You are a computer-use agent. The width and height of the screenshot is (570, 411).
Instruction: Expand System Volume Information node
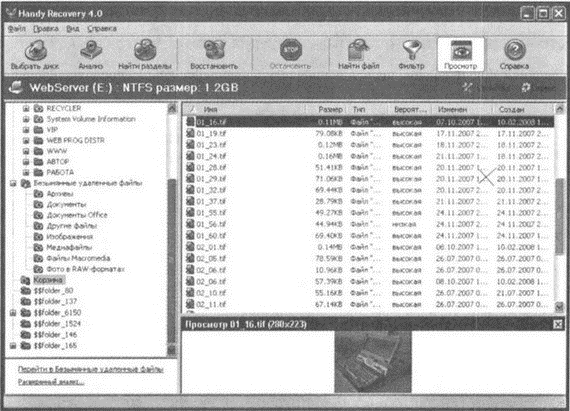[x=26, y=119]
